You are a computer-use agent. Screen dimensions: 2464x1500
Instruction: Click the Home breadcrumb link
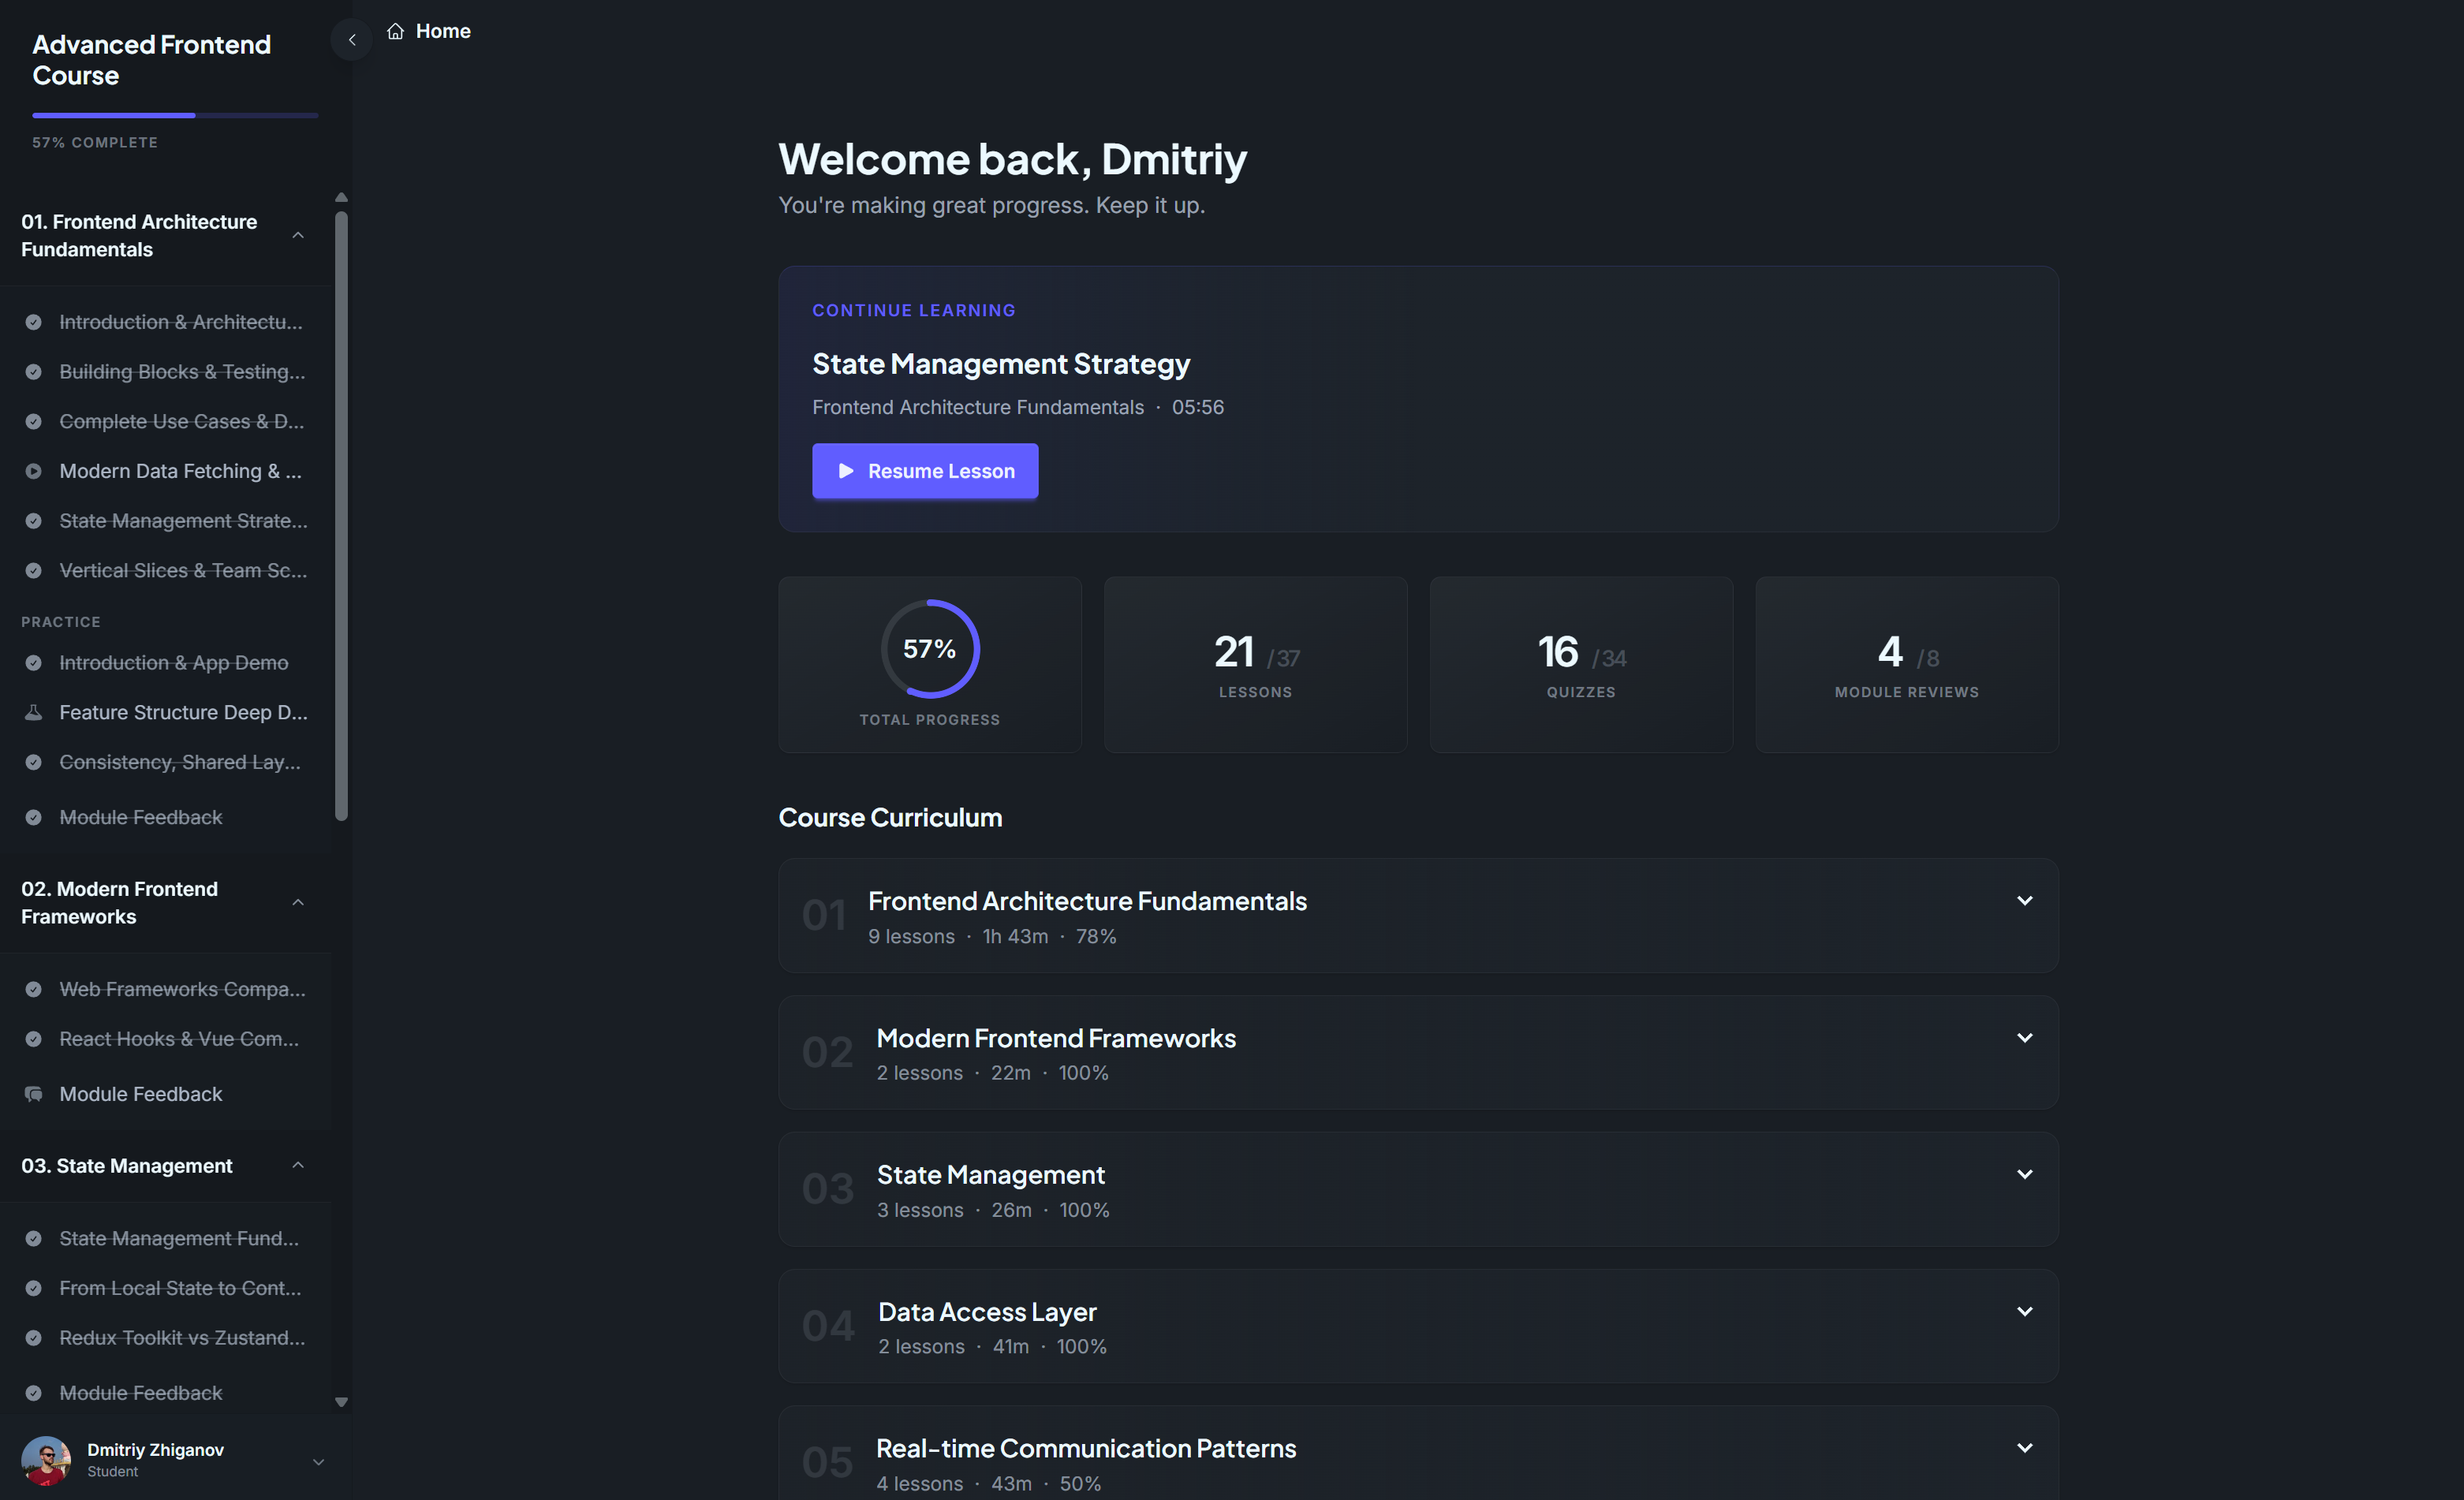[x=442, y=31]
